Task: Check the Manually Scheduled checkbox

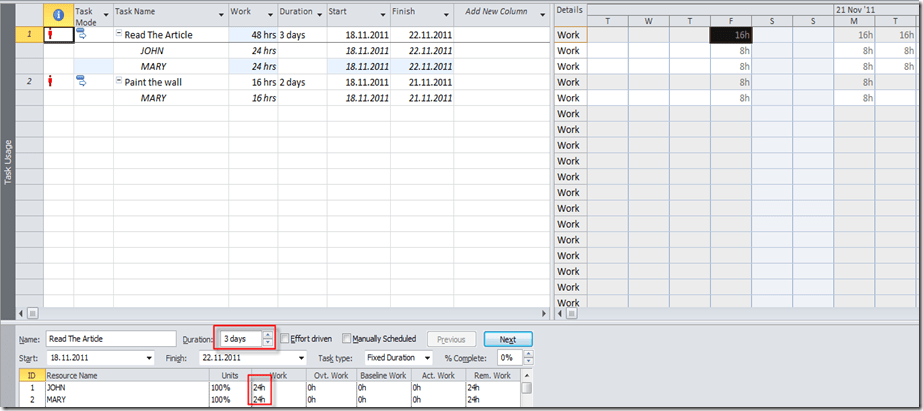Action: (347, 339)
